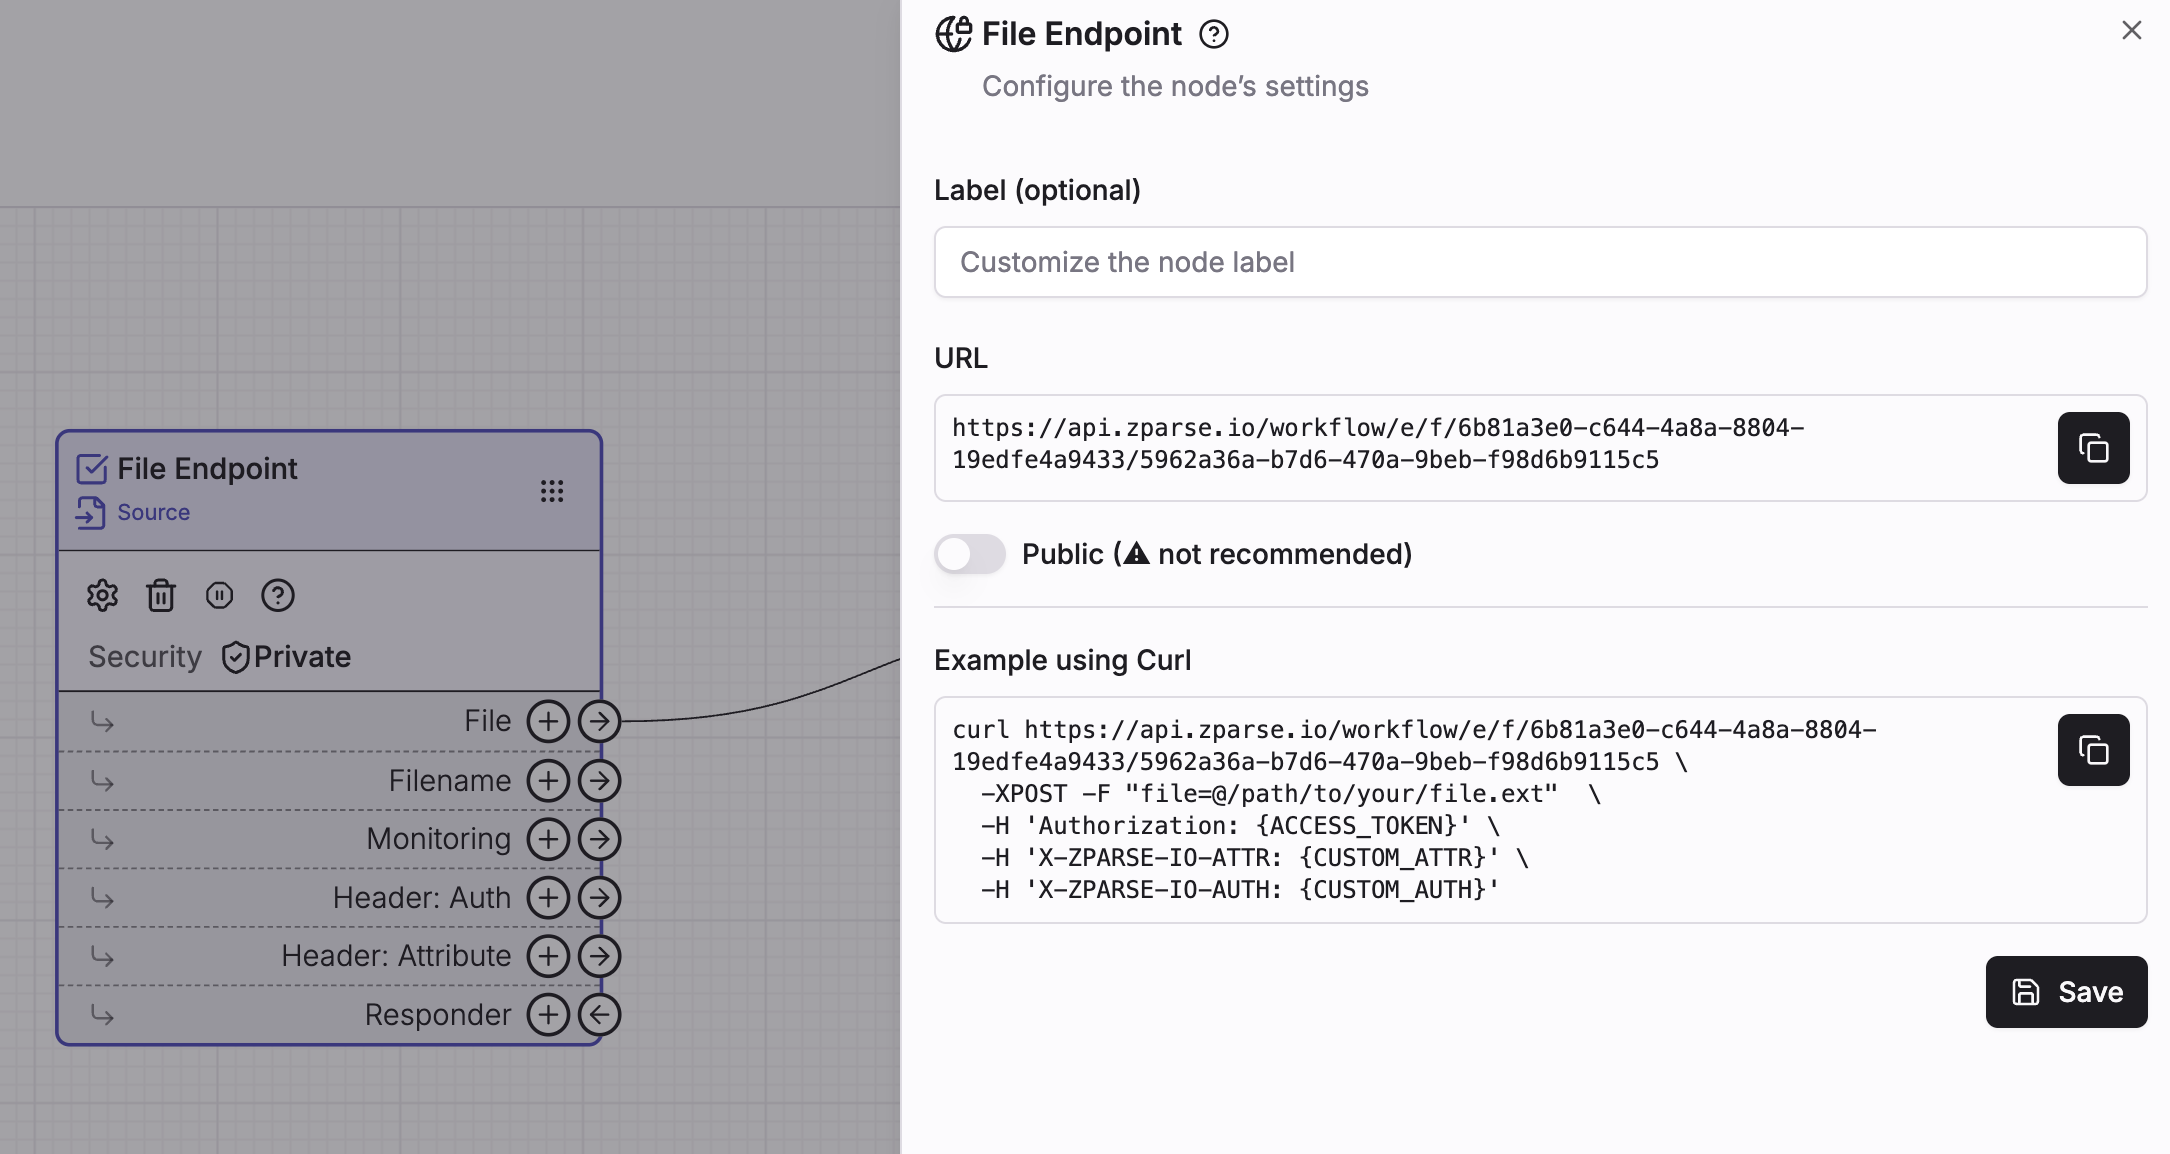Delete the File Endpoint node via trash icon
This screenshot has height=1154, width=2170.
pyautogui.click(x=161, y=596)
